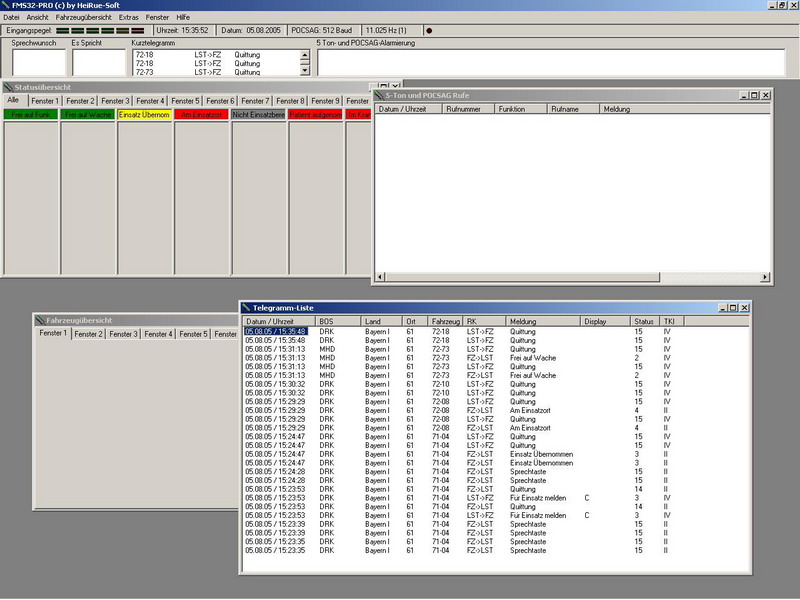Click the Rufnummer column header
The image size is (800, 600).
tap(467, 109)
